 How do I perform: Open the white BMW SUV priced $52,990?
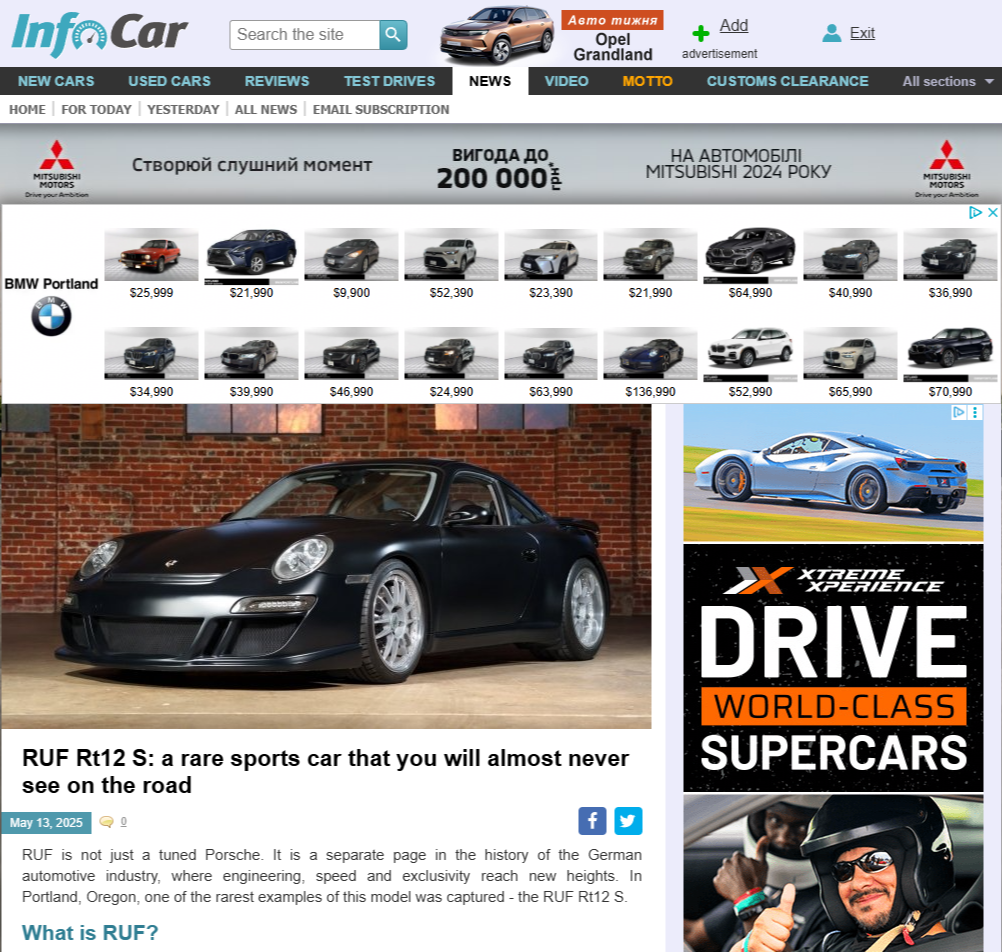tap(750, 353)
